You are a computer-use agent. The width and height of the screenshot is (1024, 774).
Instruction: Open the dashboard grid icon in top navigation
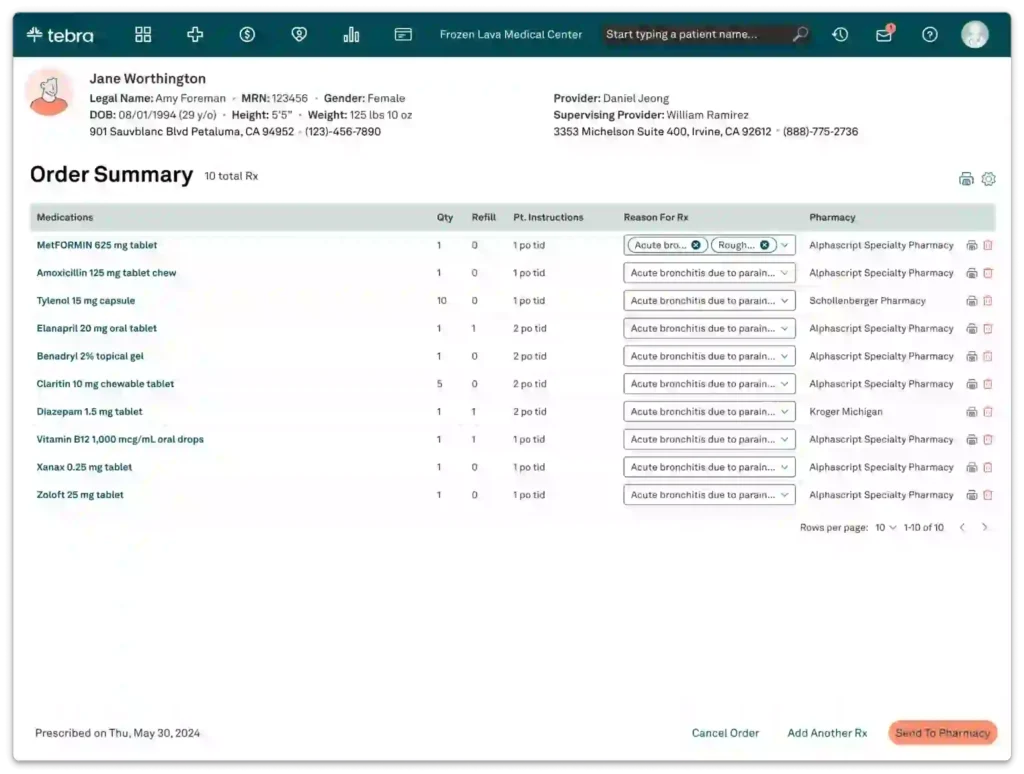coord(143,34)
